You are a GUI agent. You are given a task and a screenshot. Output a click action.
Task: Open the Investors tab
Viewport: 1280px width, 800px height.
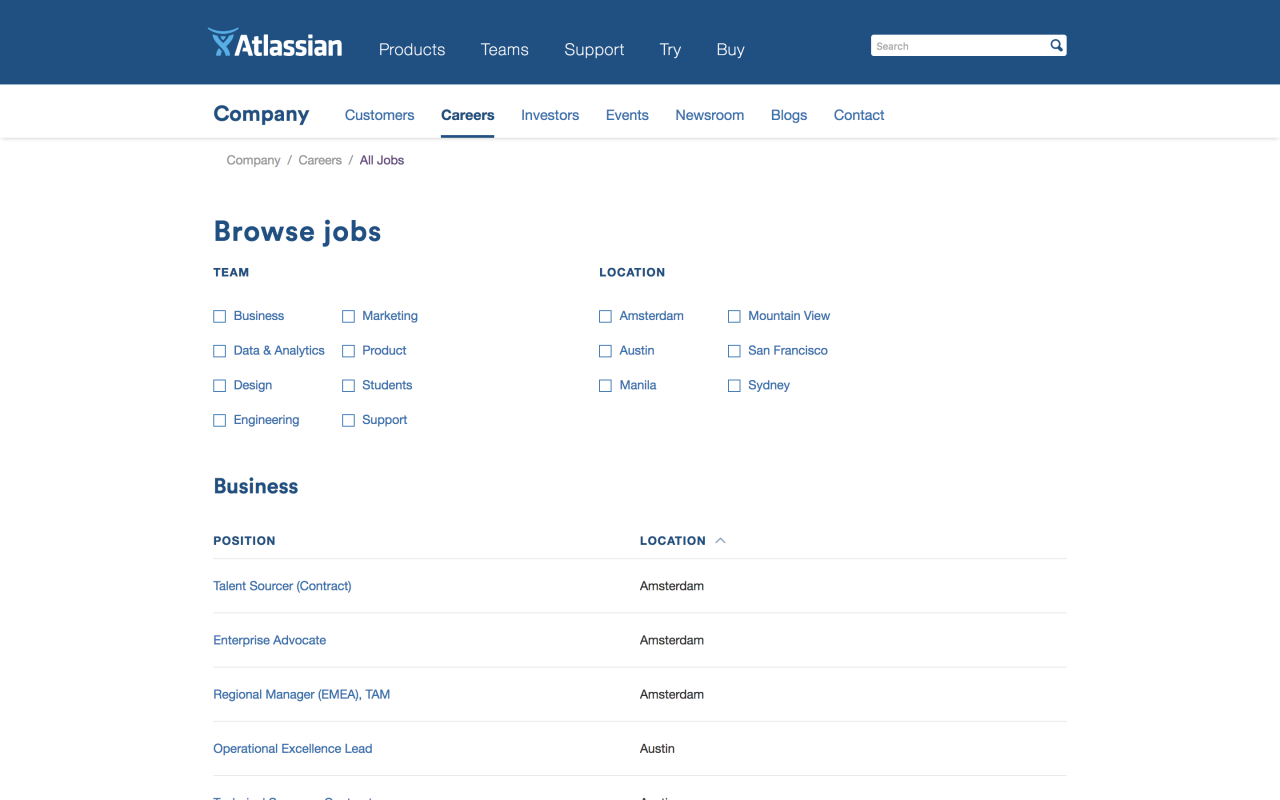pos(550,115)
